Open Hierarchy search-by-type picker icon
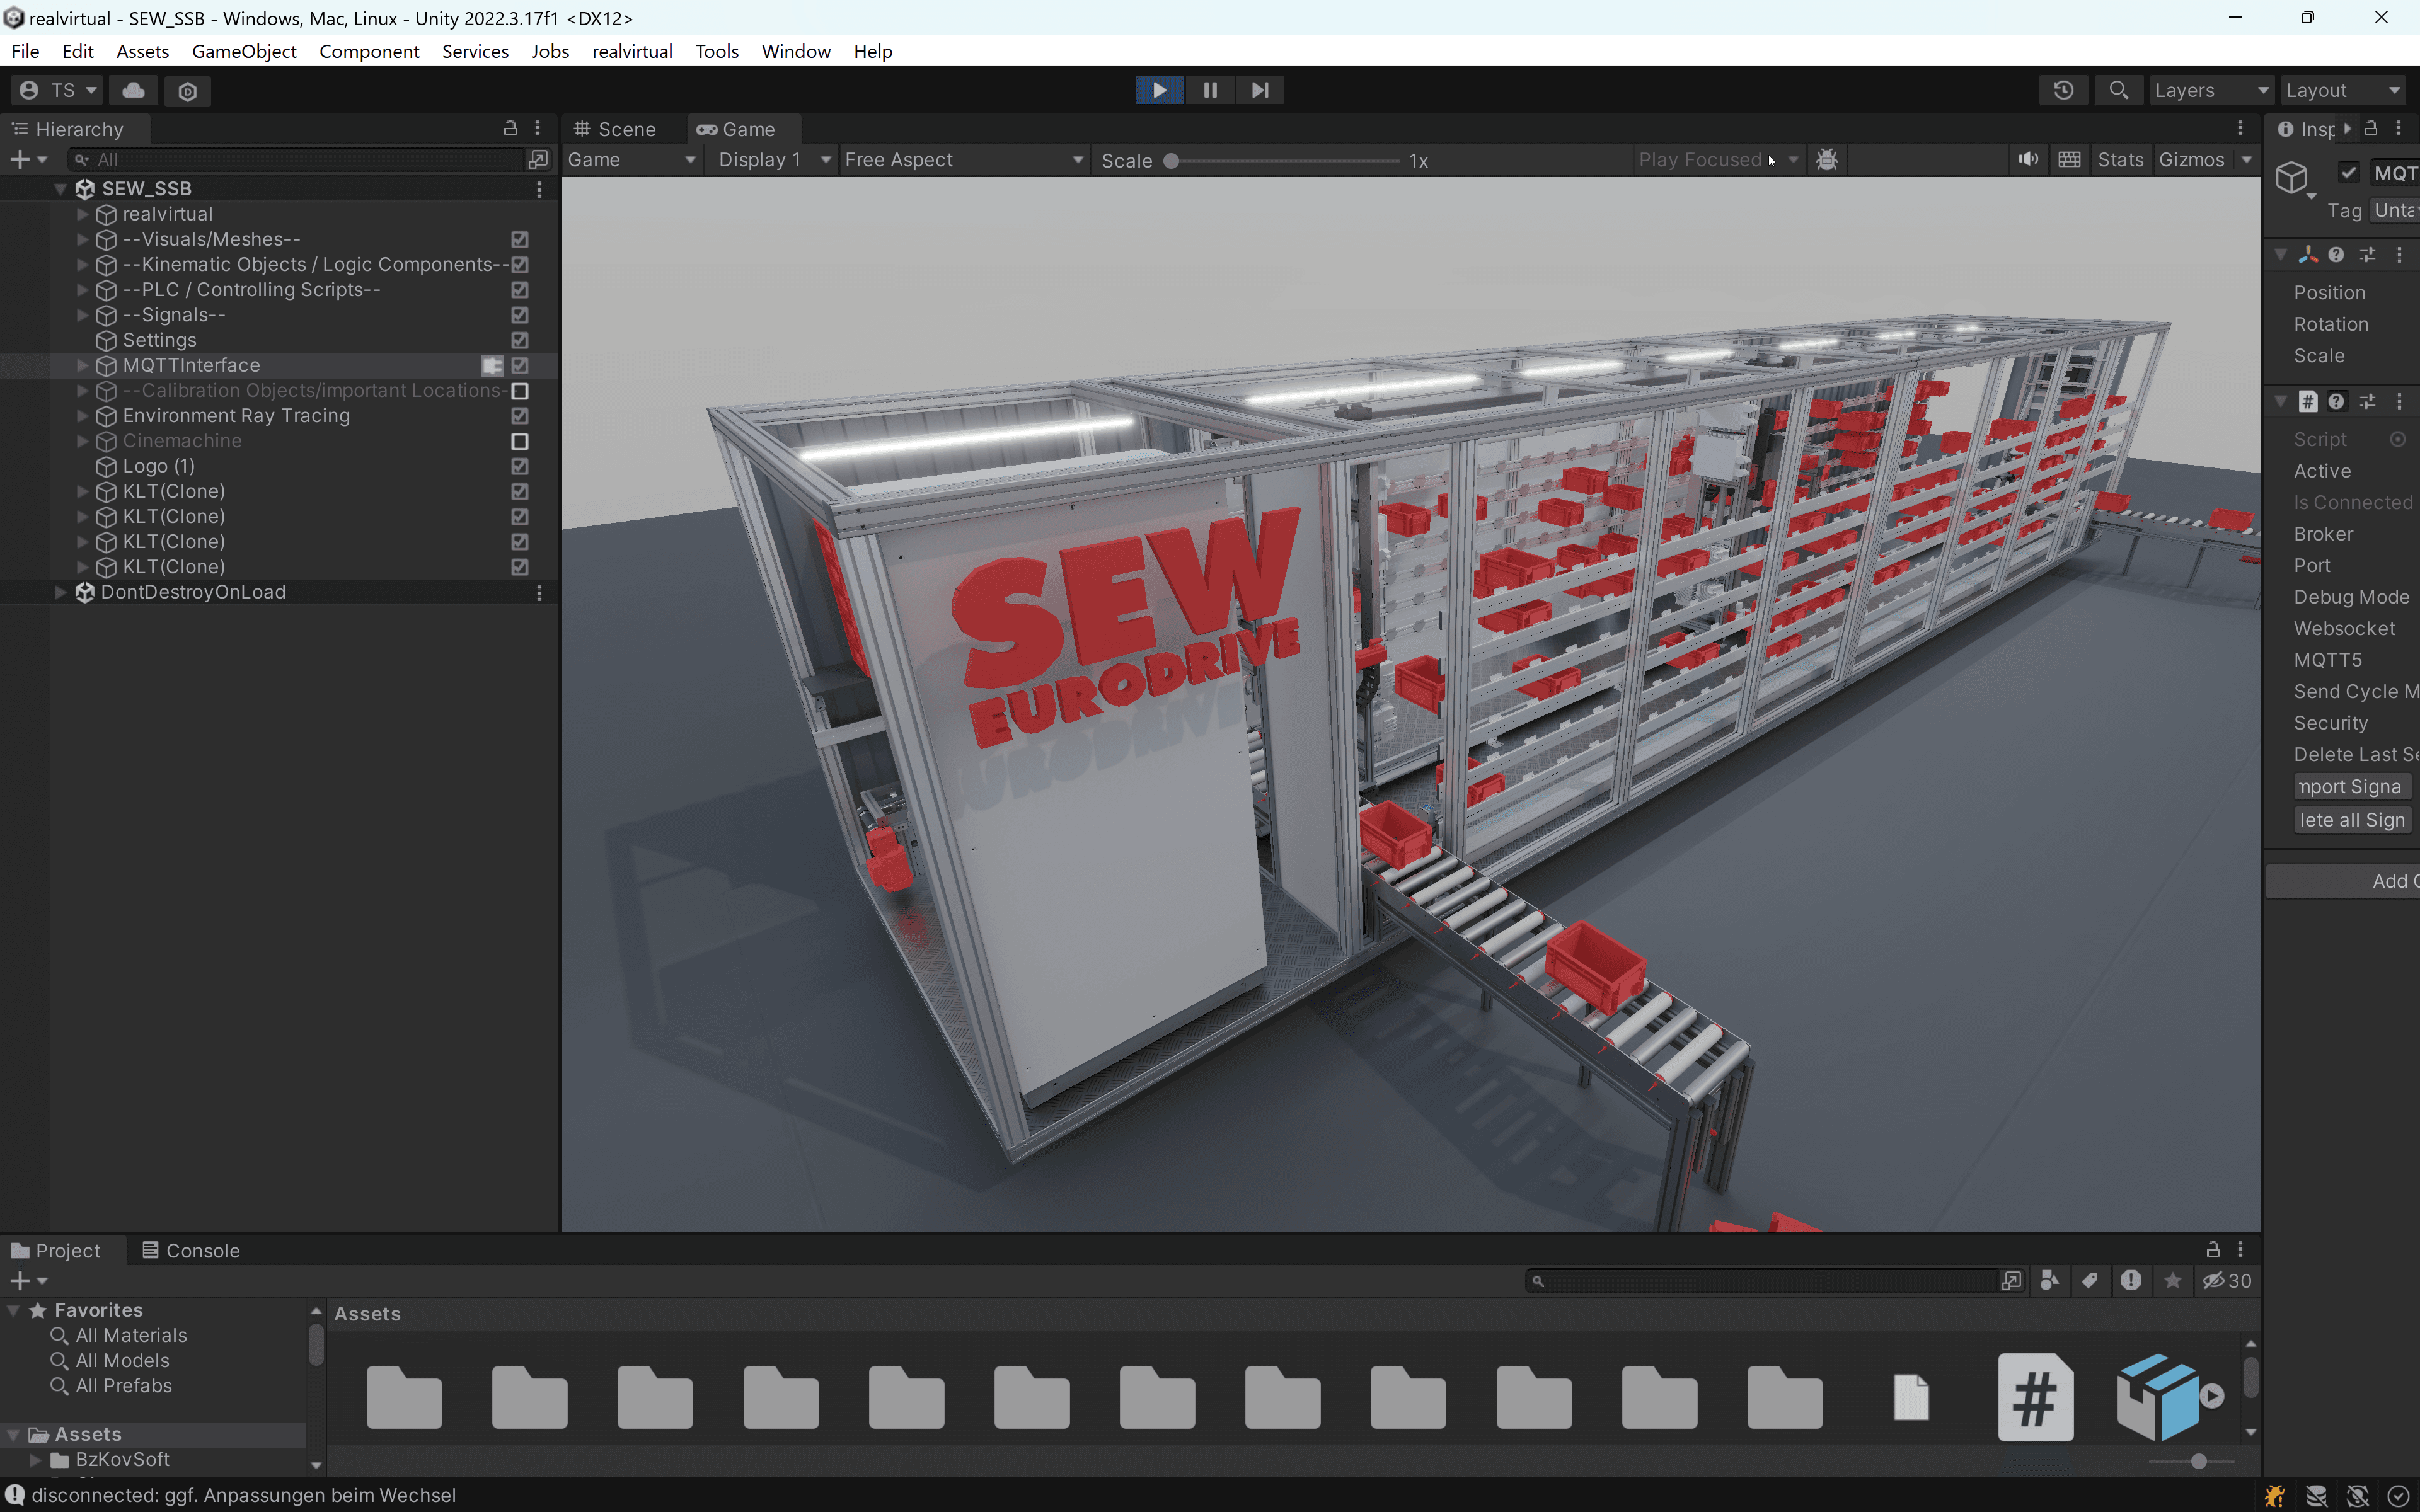Viewport: 2420px width, 1512px height. 538,159
